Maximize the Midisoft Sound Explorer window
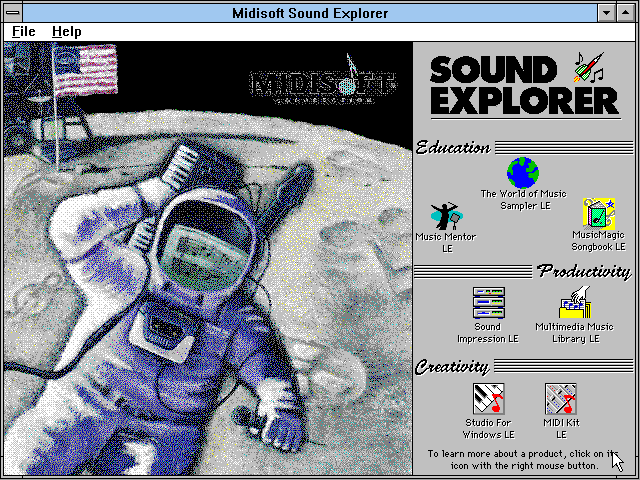 click(626, 13)
